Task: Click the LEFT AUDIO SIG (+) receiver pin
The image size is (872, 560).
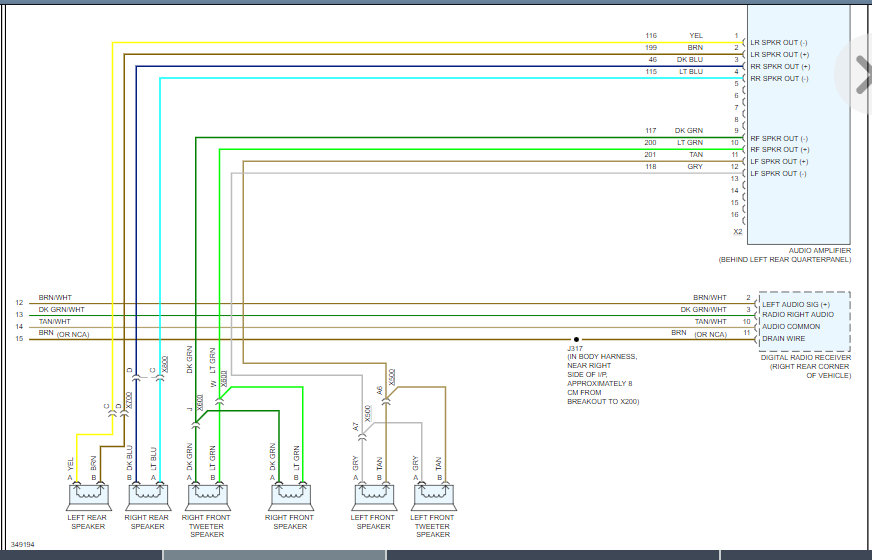Action: point(797,303)
